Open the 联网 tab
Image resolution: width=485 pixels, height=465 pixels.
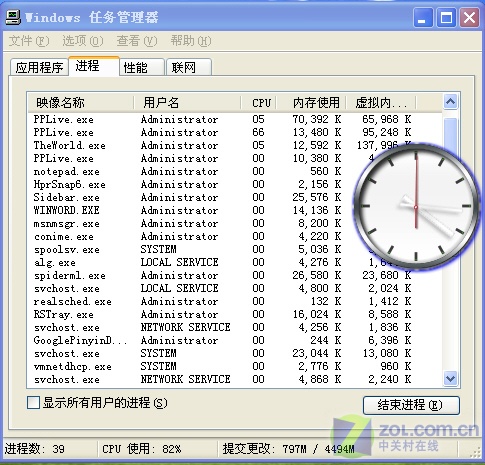click(x=189, y=67)
